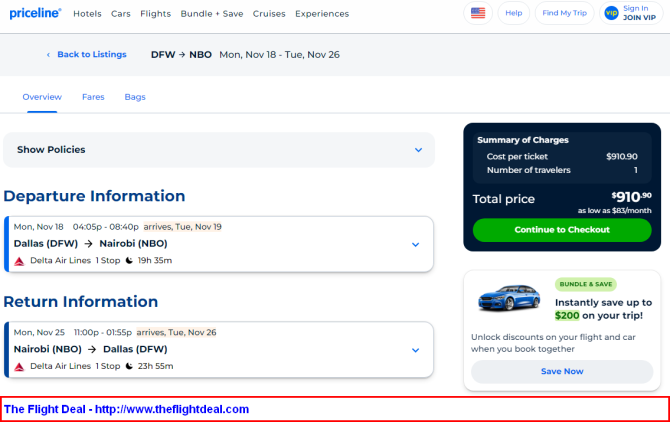Screen dimensions: 670x422
Task: Click the blue car bundle image
Action: click(509, 297)
